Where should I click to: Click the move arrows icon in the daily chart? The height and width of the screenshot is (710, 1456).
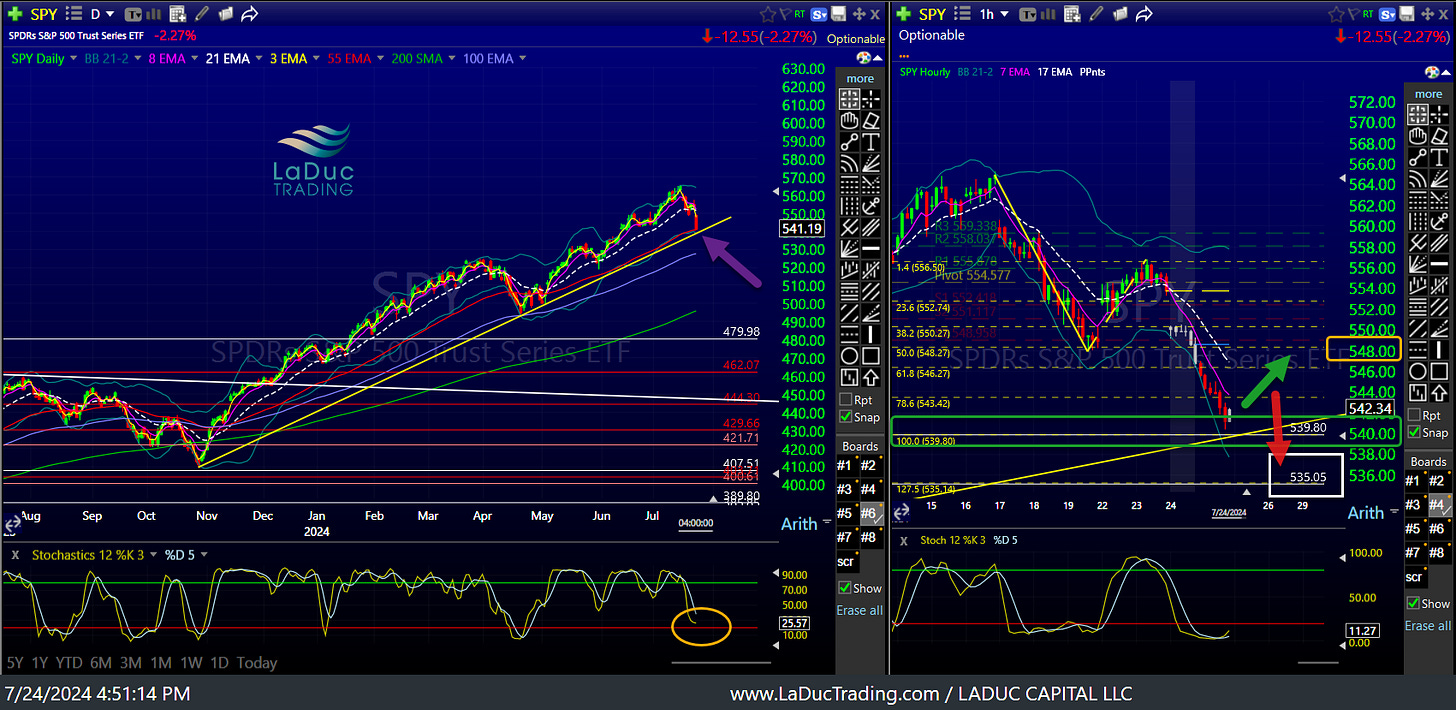tap(859, 14)
